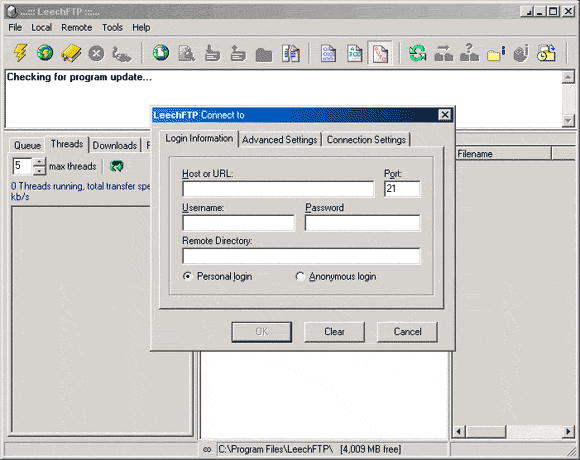Select the highlighted auto transfer mode icon
This screenshot has height=460, width=580.
[380, 54]
